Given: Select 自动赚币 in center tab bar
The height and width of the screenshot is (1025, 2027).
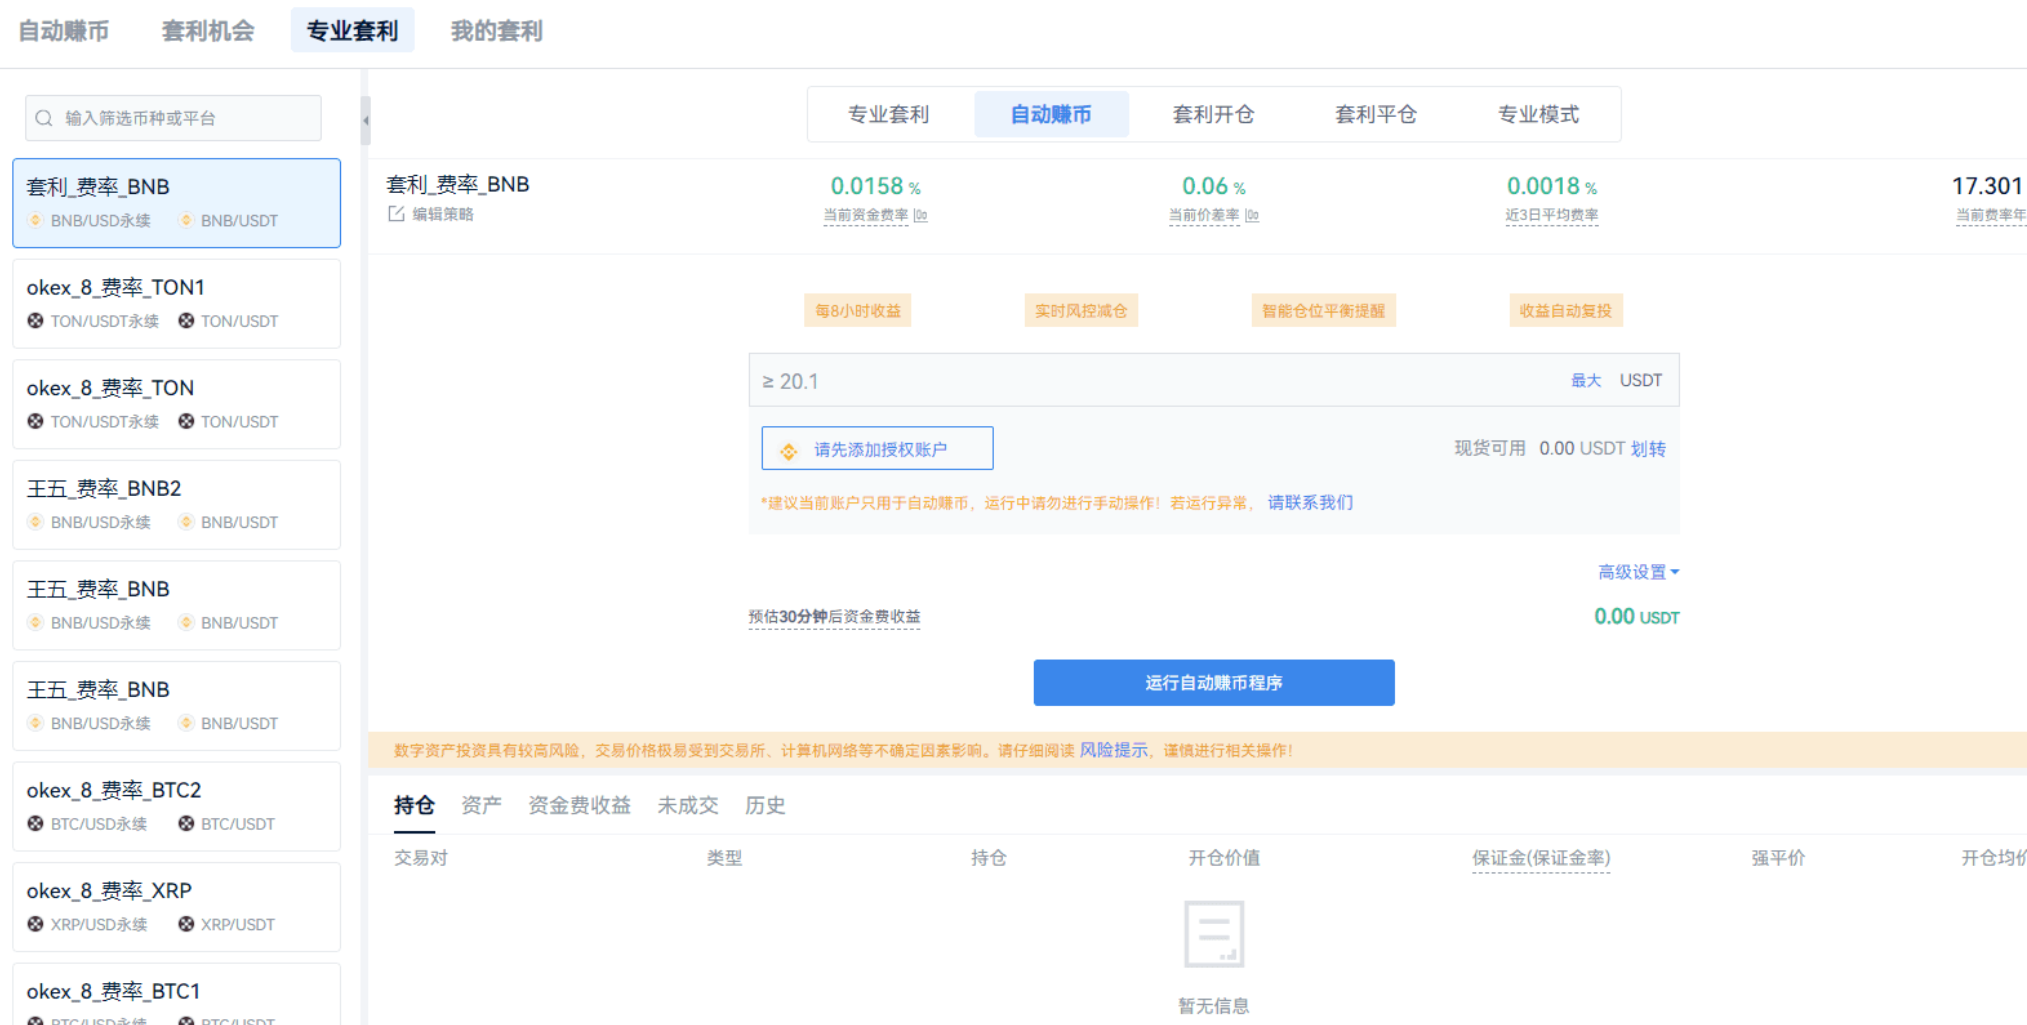Looking at the screenshot, I should coord(1051,114).
